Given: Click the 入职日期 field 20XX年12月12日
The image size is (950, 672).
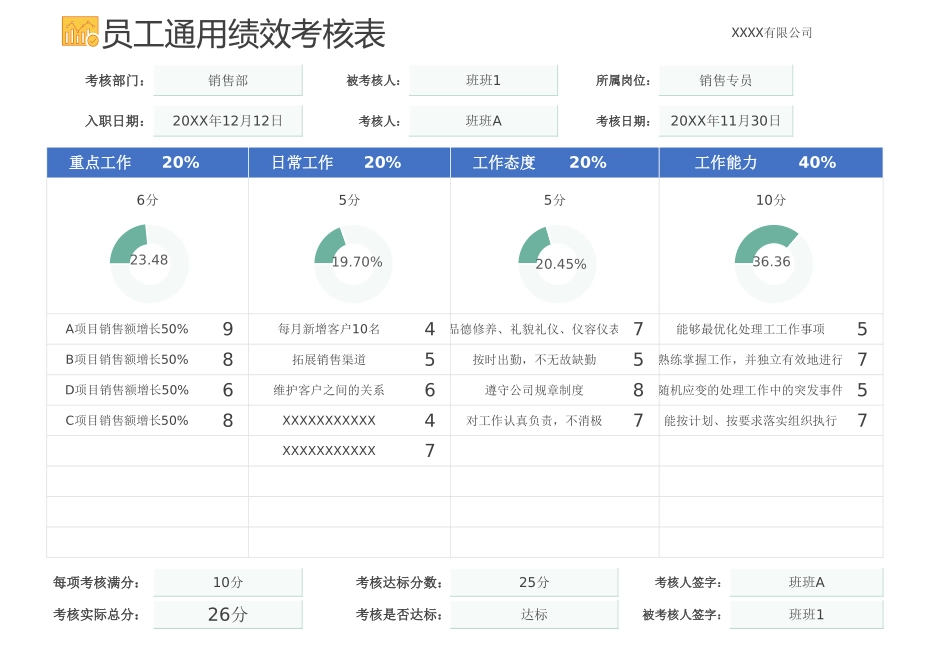Looking at the screenshot, I should pos(228,120).
